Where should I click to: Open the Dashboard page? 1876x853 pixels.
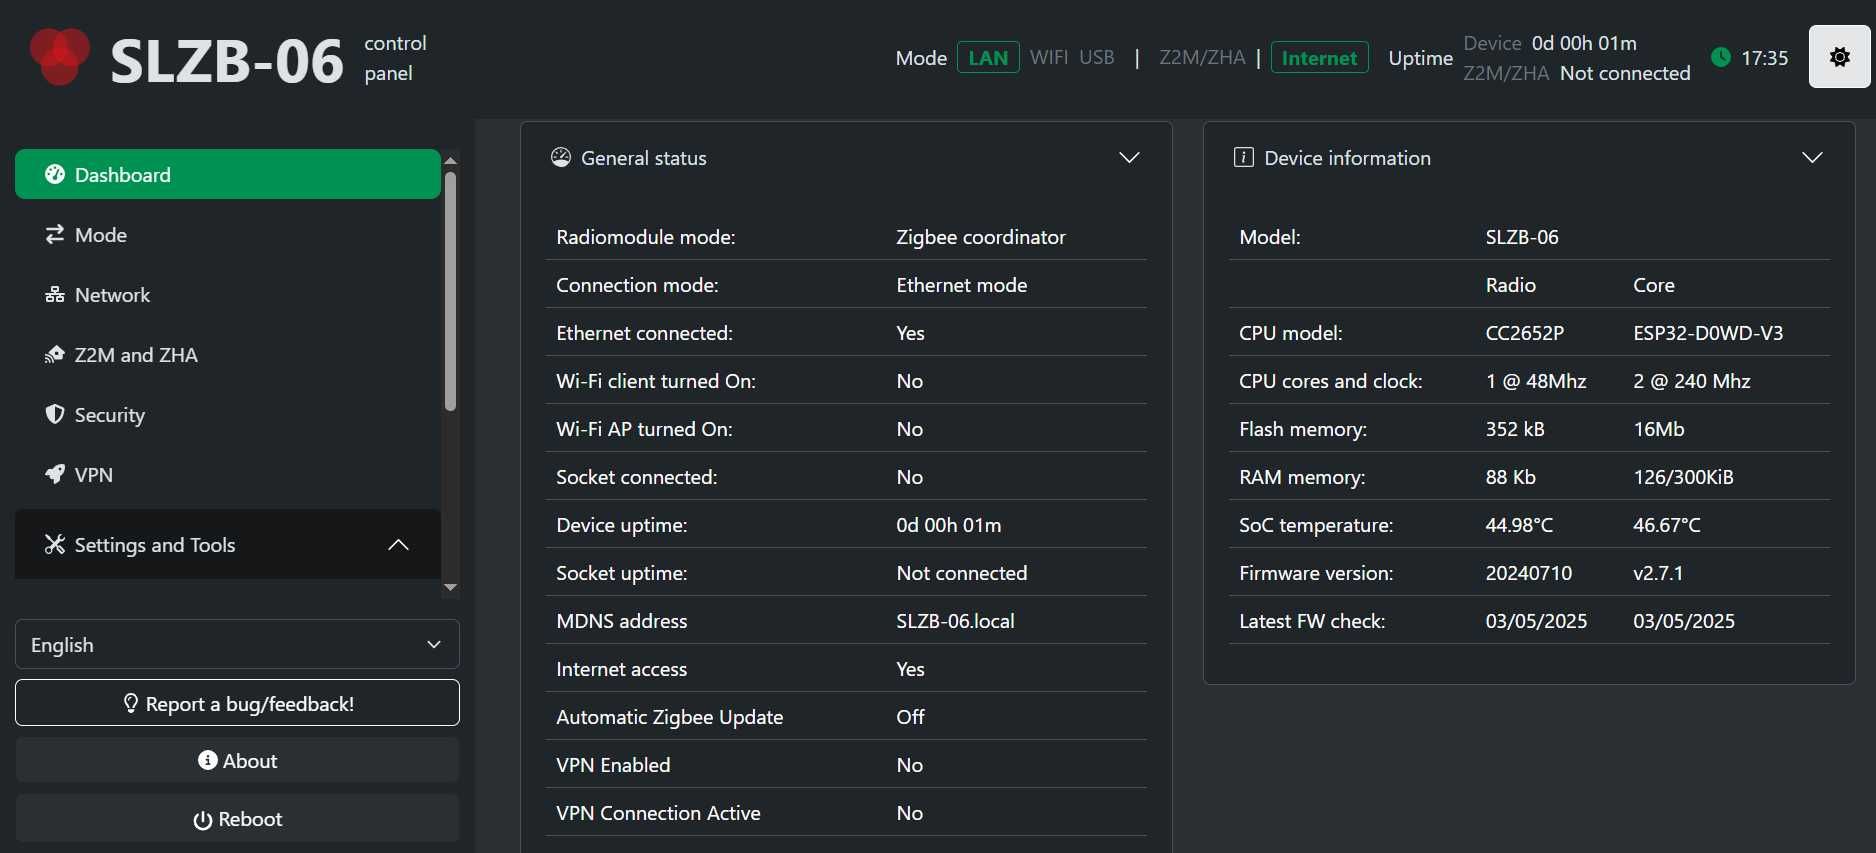(228, 174)
